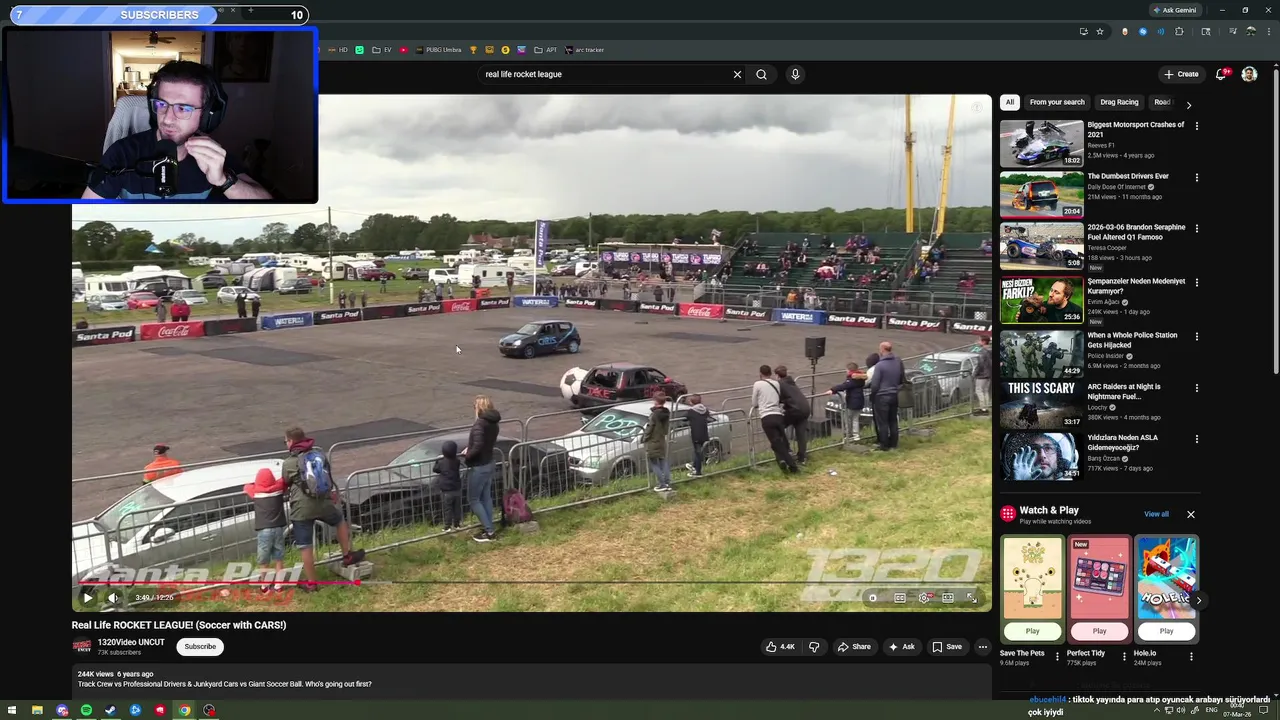Open 'Biggest Motorsport Crashes of 2021' thumbnail
1280x720 pixels.
pos(1041,143)
